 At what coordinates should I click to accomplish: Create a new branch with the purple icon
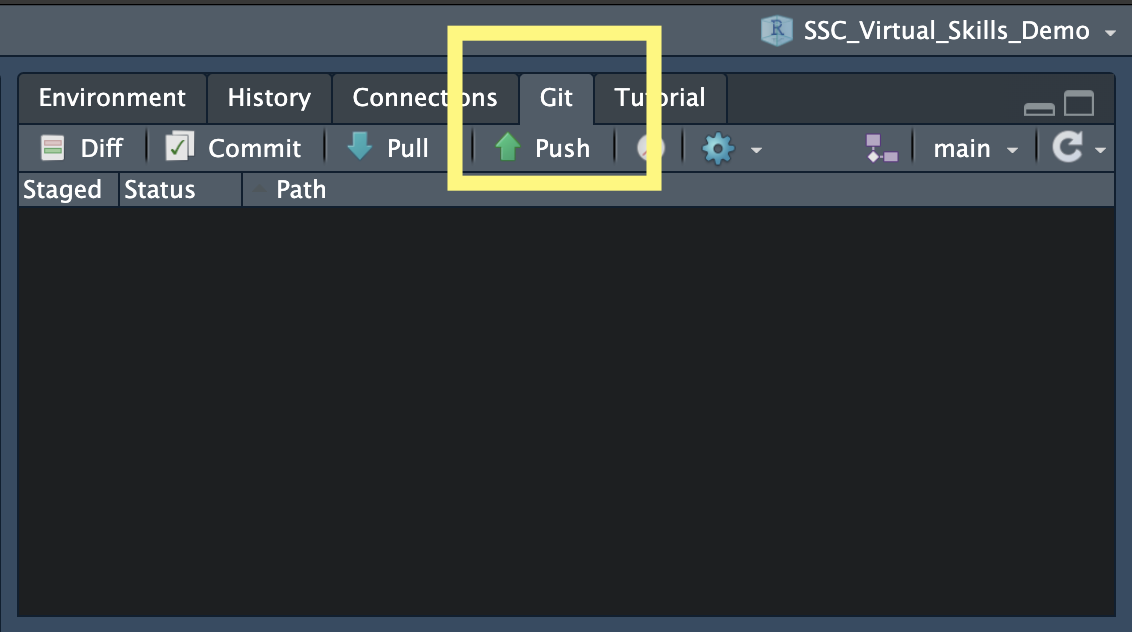click(x=881, y=148)
